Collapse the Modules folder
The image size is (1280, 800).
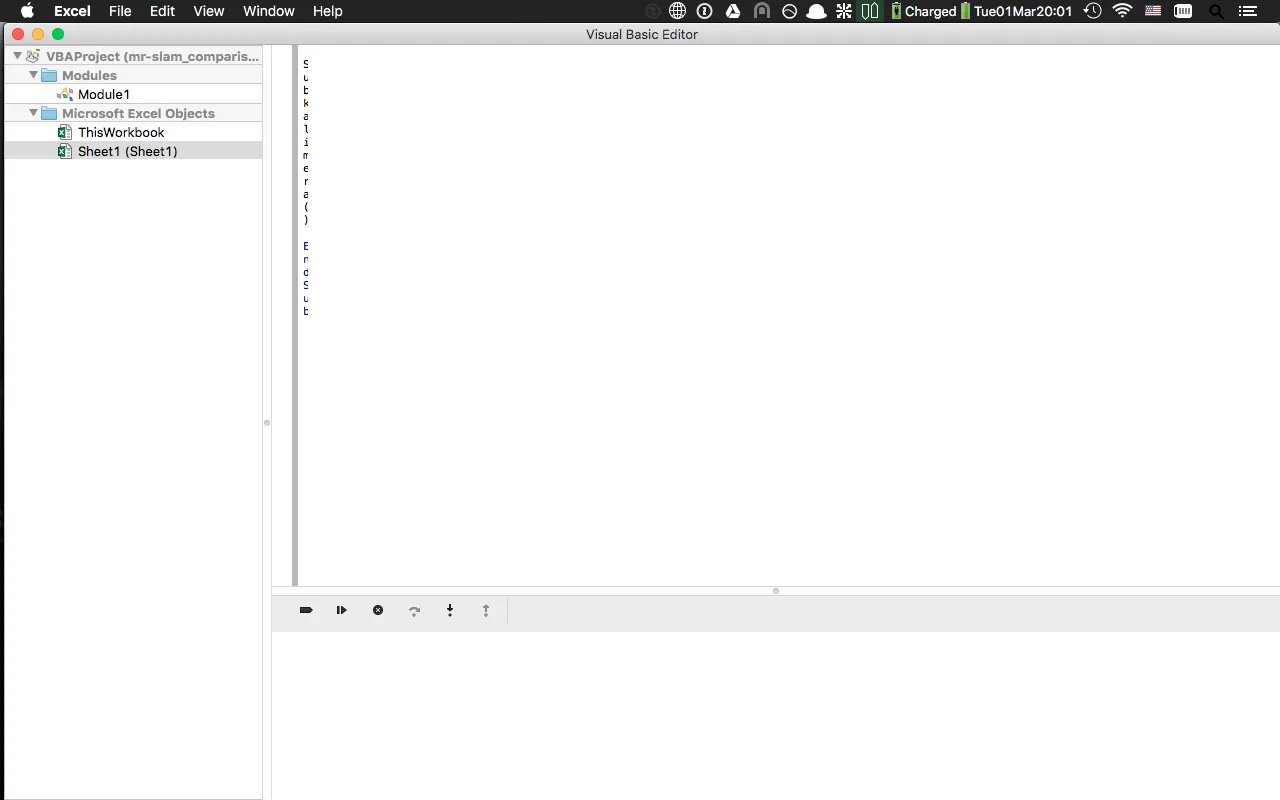pos(33,75)
